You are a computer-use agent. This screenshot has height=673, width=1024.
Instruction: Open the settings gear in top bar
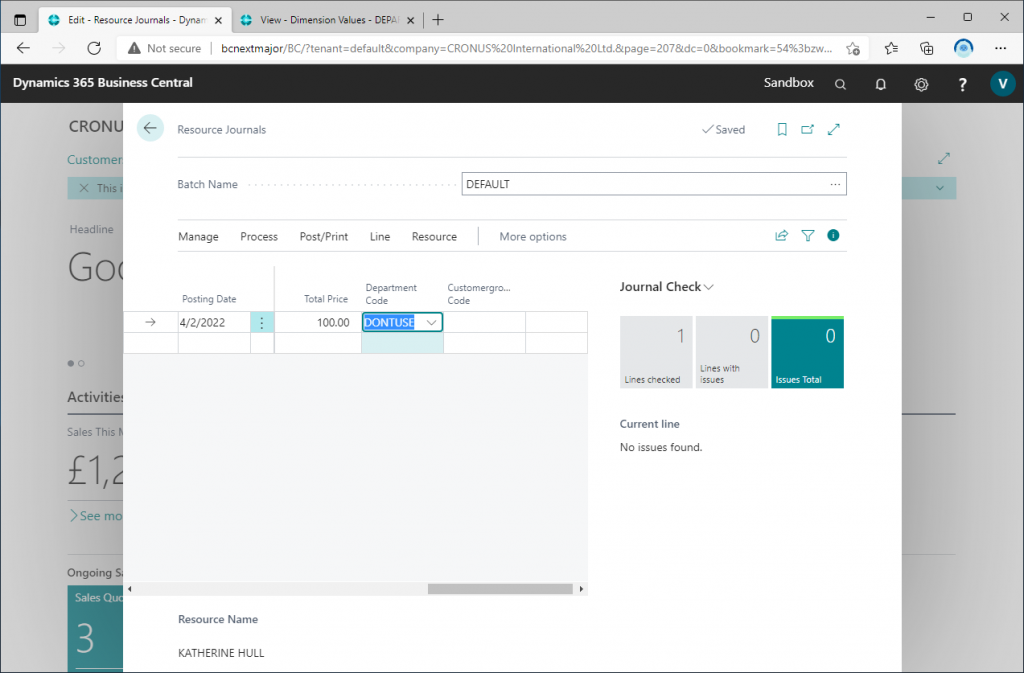[x=921, y=84]
